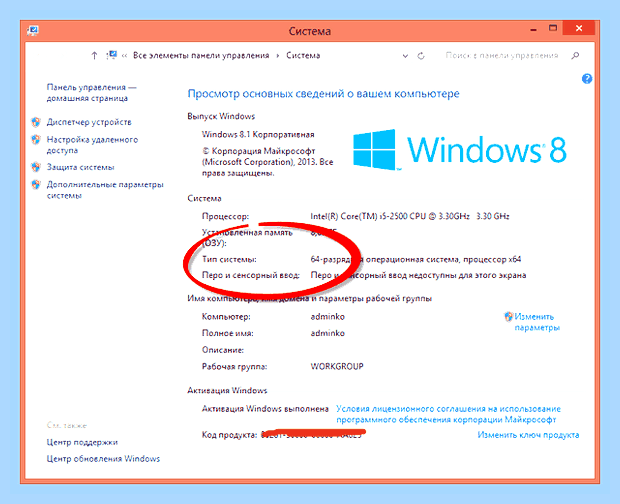The height and width of the screenshot is (504, 620).
Task: Click the Компьютер: adminko value
Action: [x=327, y=317]
